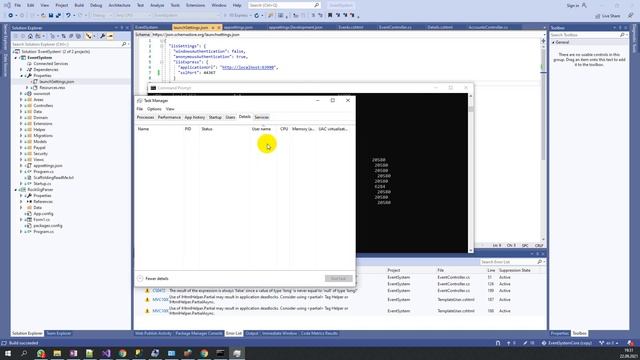Click Live Share icon
This screenshot has height=360, width=640.
tap(598, 16)
